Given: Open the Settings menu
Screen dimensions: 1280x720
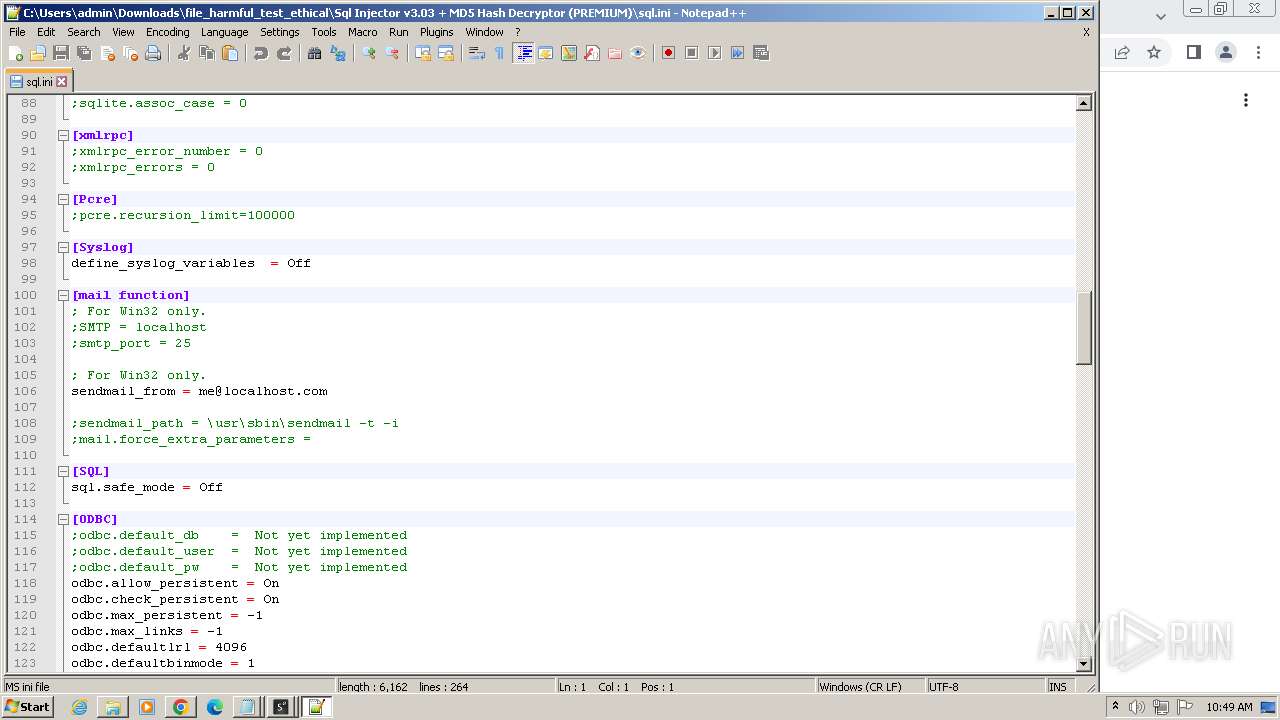Looking at the screenshot, I should (279, 32).
